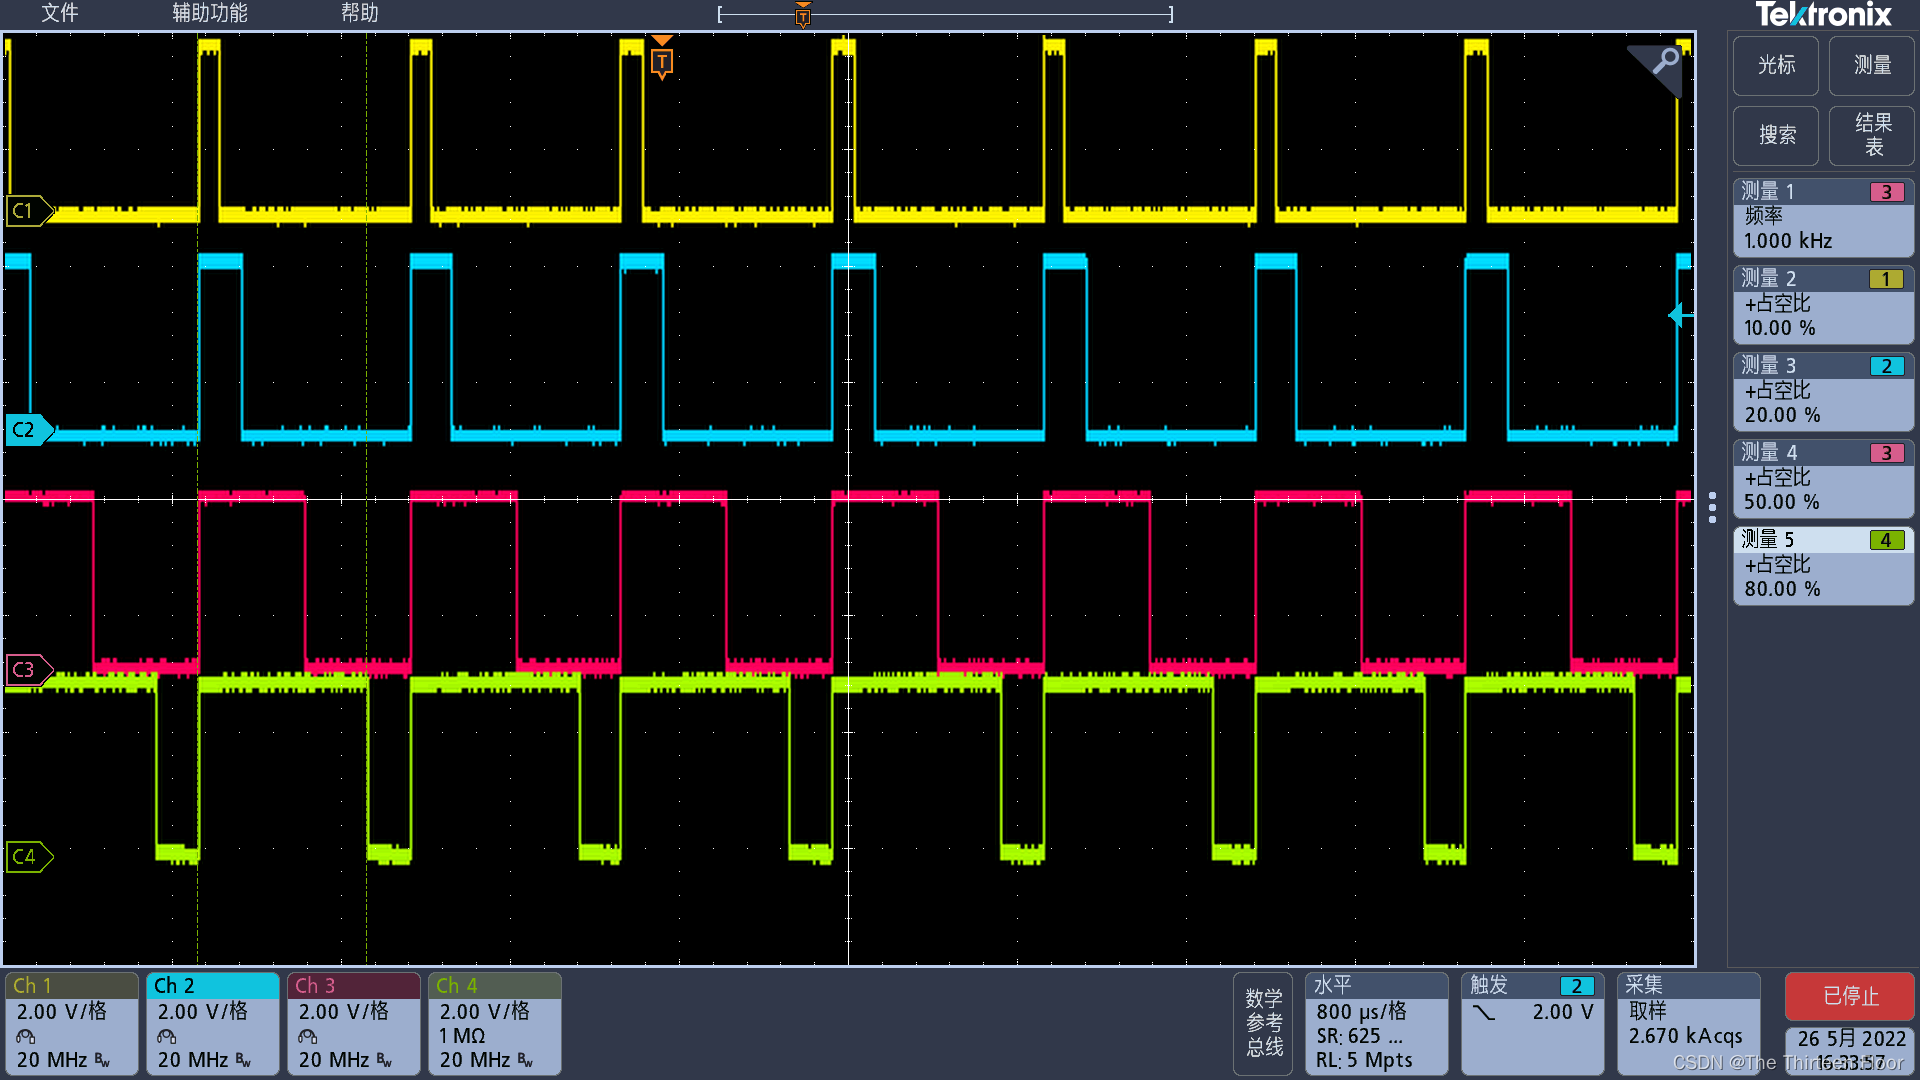Open the 结果表 results table

pos(1872,135)
